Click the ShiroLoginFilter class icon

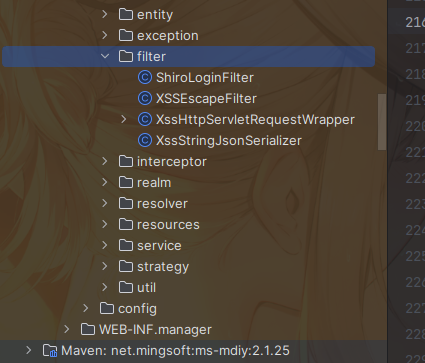click(145, 77)
